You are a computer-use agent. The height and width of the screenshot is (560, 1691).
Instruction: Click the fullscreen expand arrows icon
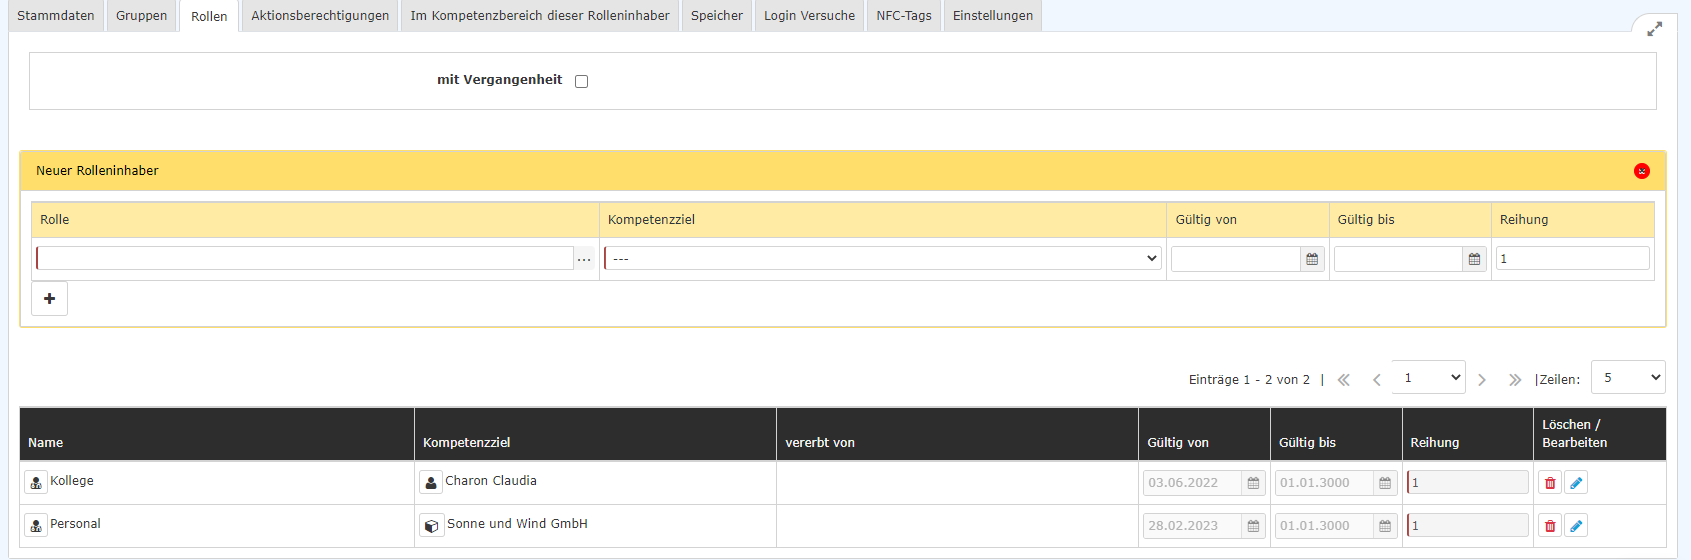pos(1655,29)
